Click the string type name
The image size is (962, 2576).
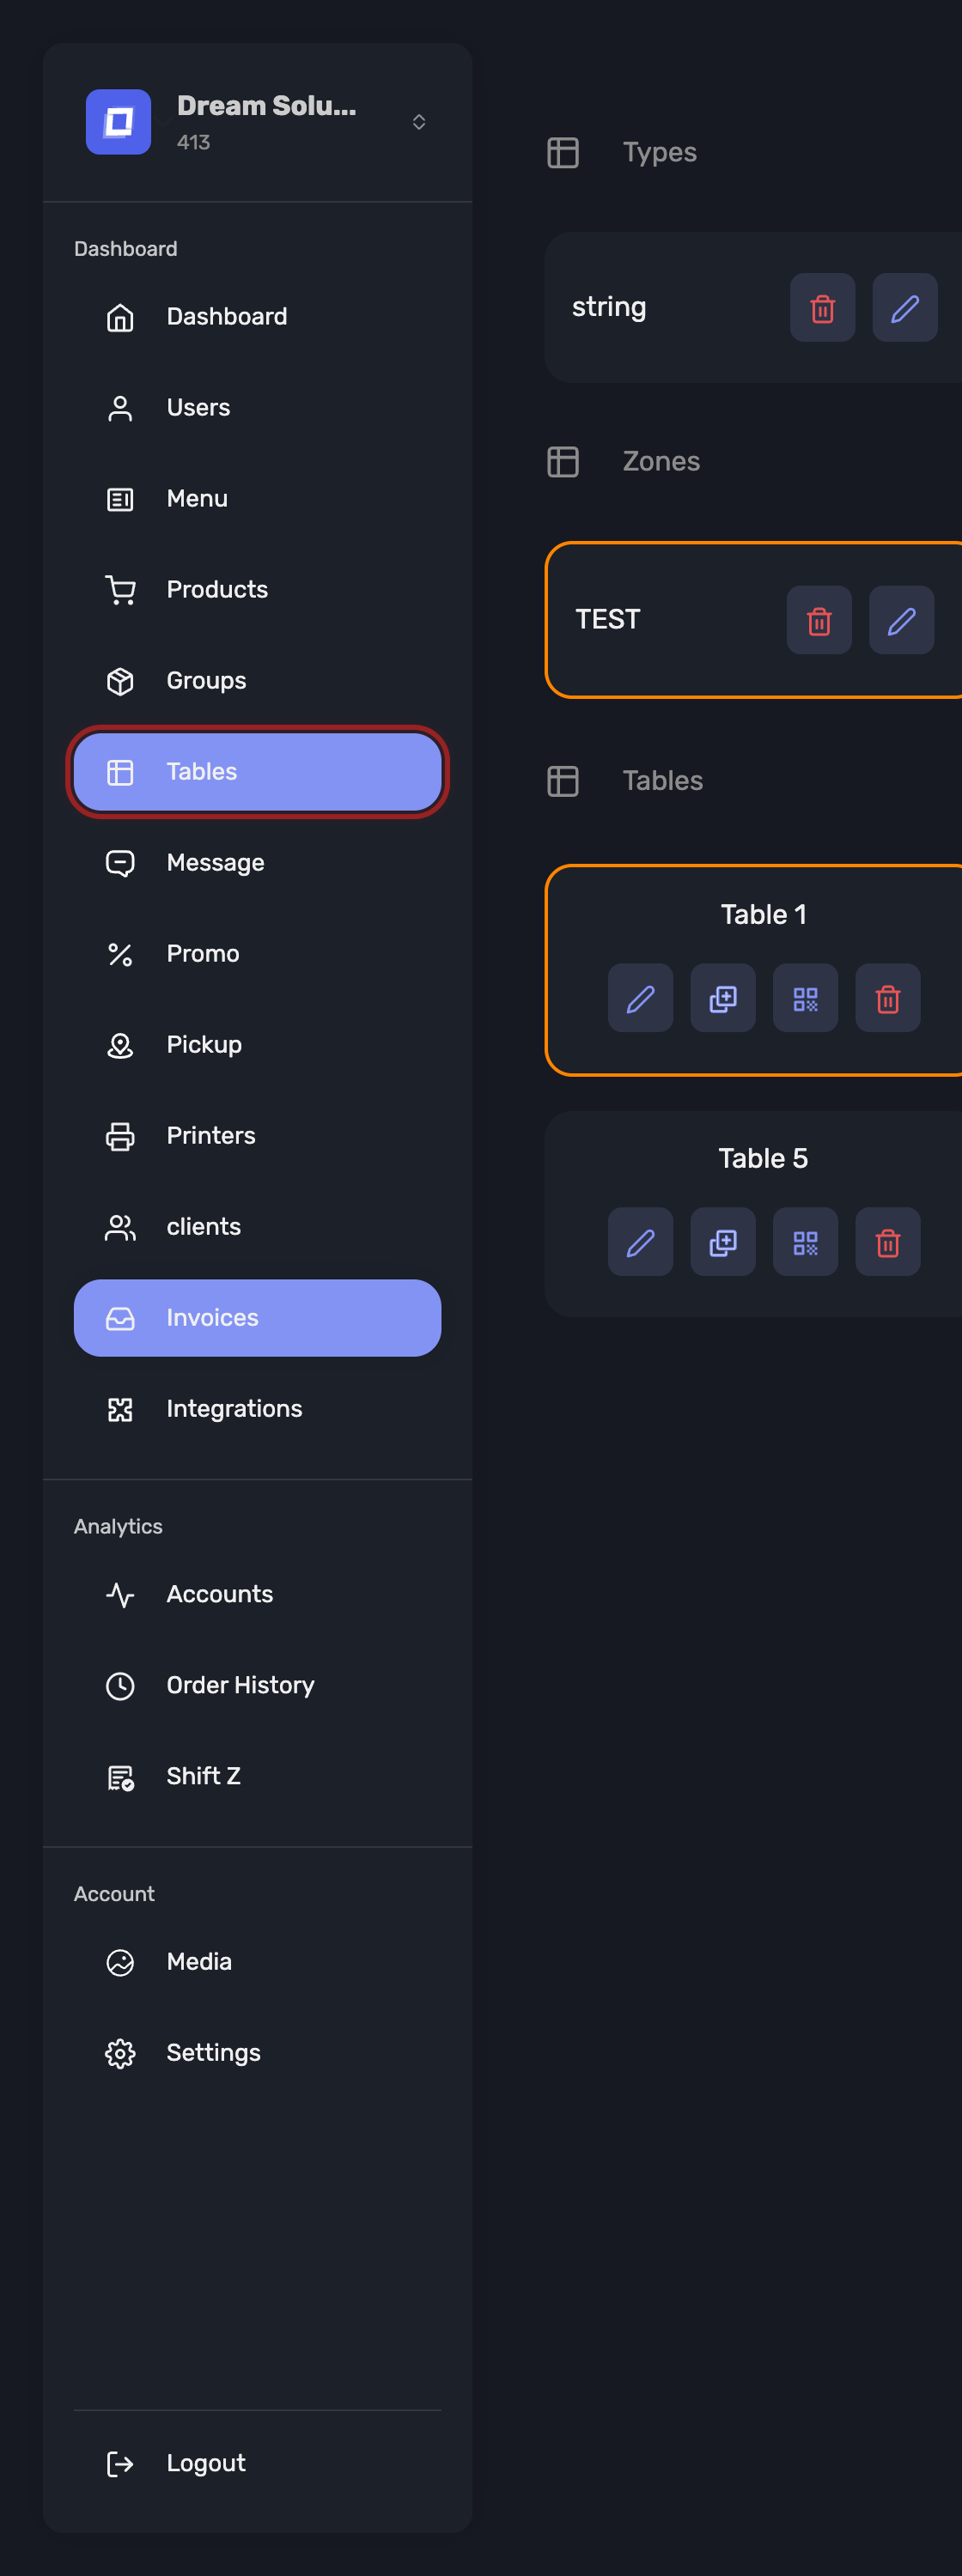(609, 308)
